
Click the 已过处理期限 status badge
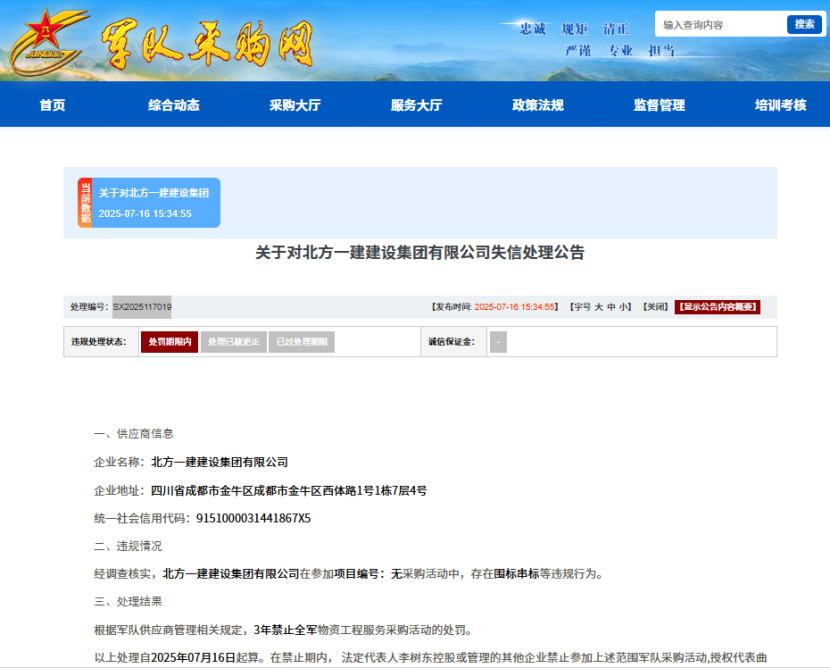302,342
